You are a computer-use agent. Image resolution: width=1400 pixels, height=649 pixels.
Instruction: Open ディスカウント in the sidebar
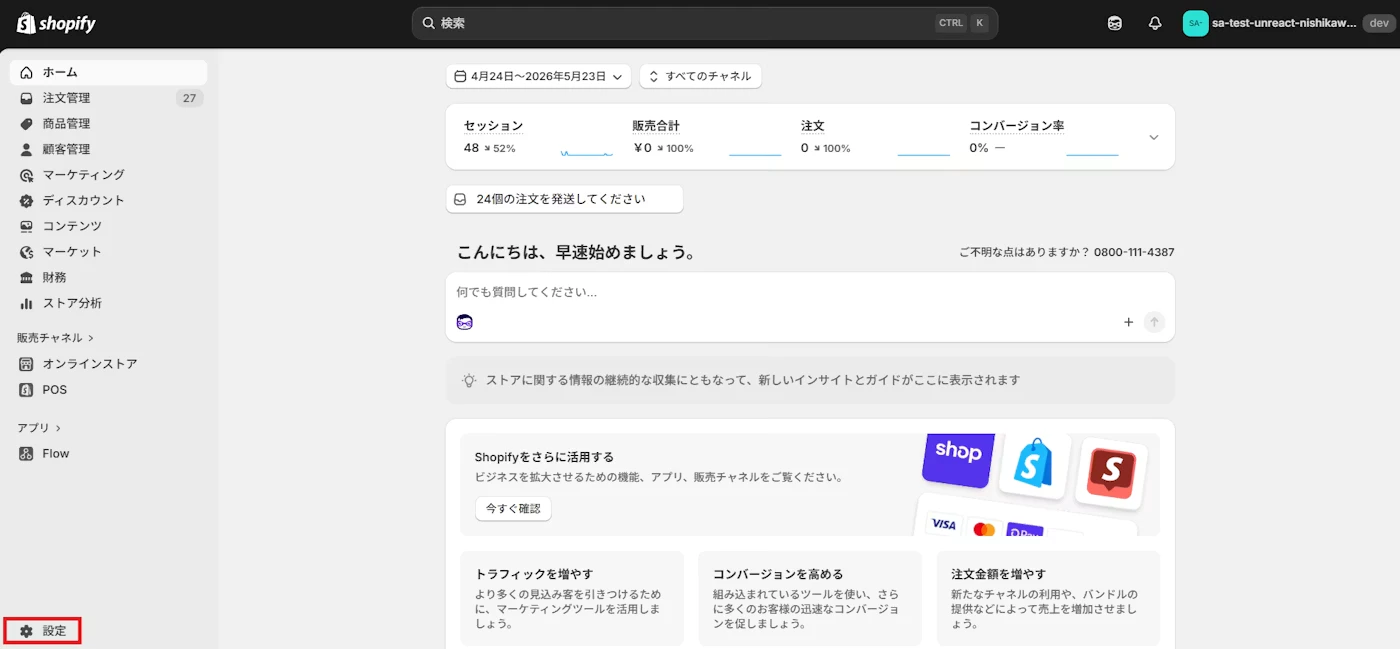[x=108, y=200]
